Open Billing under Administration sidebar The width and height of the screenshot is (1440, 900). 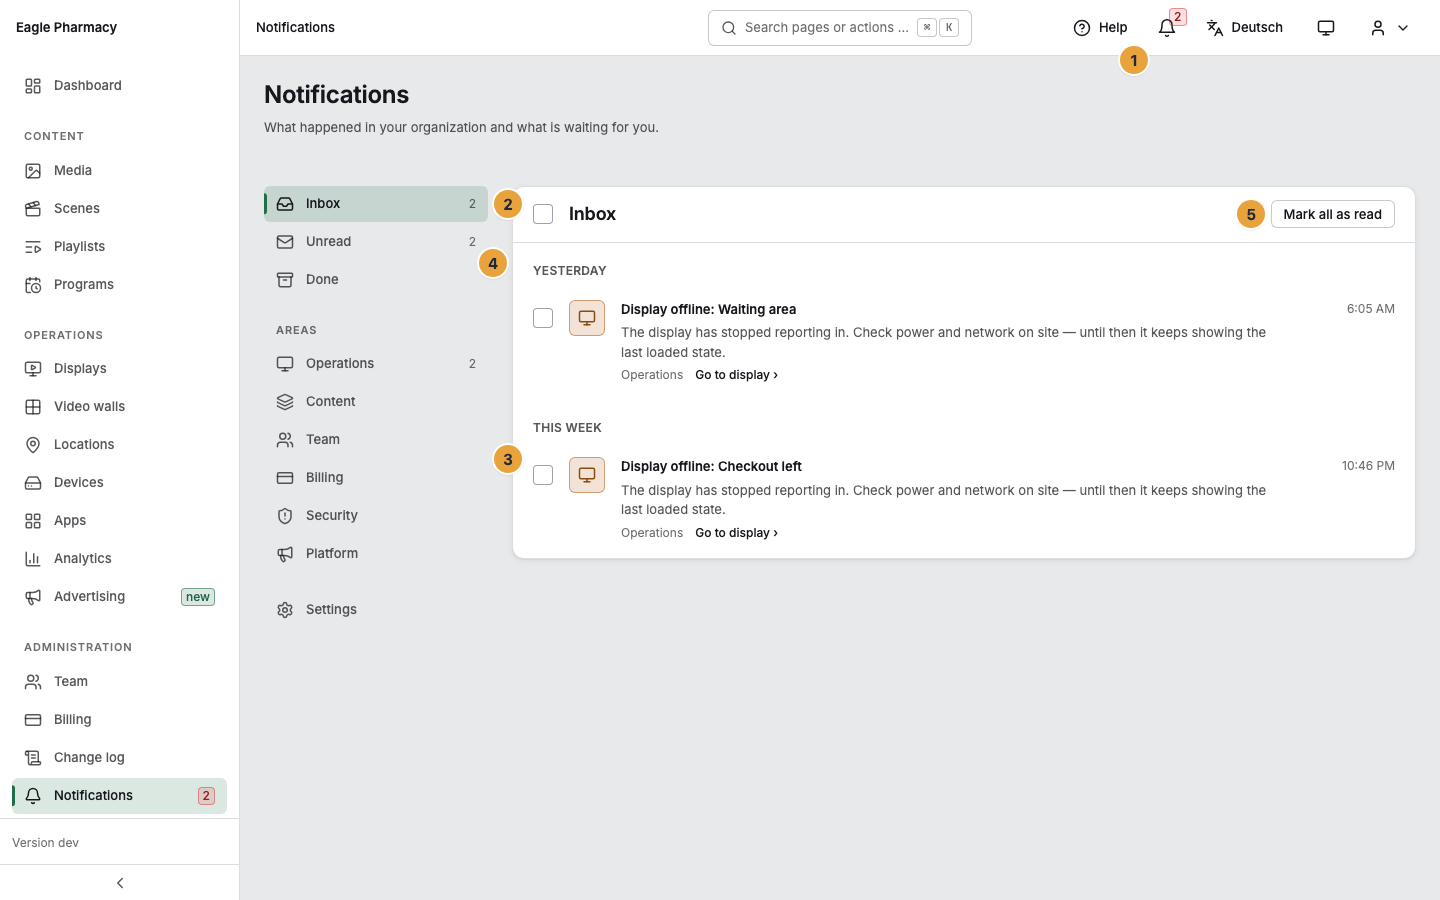click(x=119, y=720)
